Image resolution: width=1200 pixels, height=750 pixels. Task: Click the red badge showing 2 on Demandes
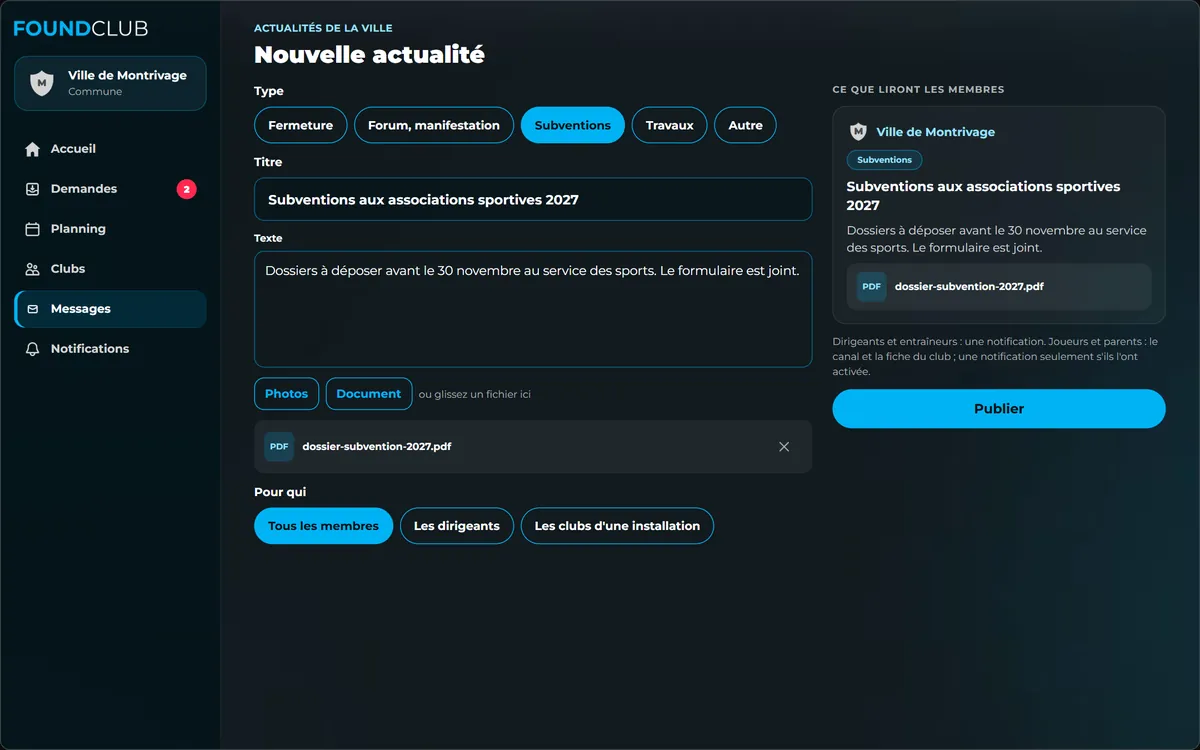point(186,189)
